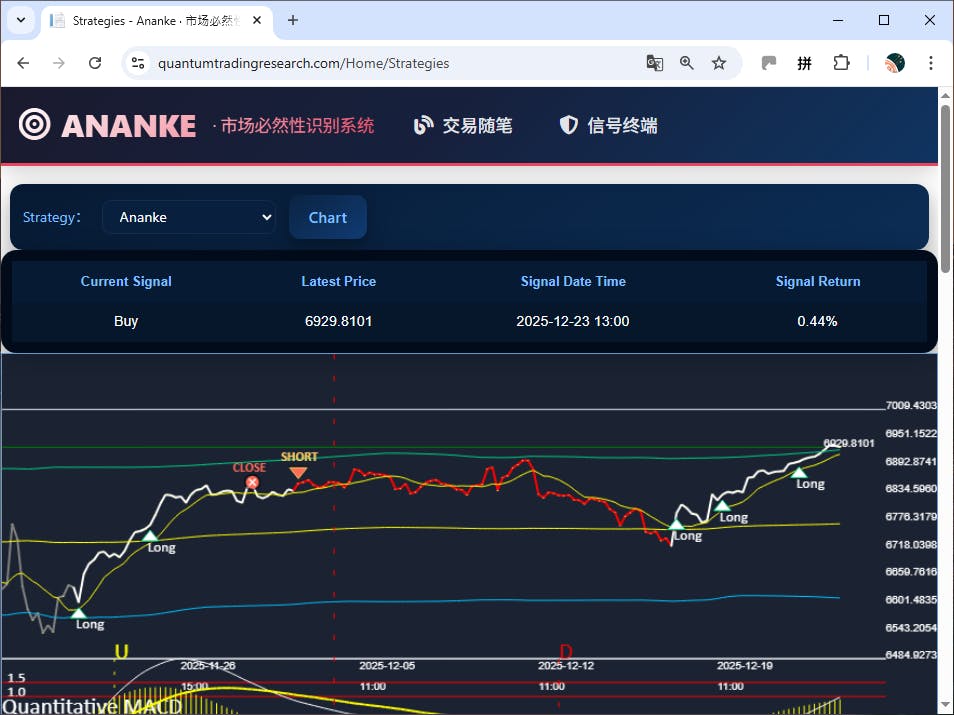Close the Strategies - Ananke tab
The width and height of the screenshot is (954, 715).
pyautogui.click(x=257, y=20)
